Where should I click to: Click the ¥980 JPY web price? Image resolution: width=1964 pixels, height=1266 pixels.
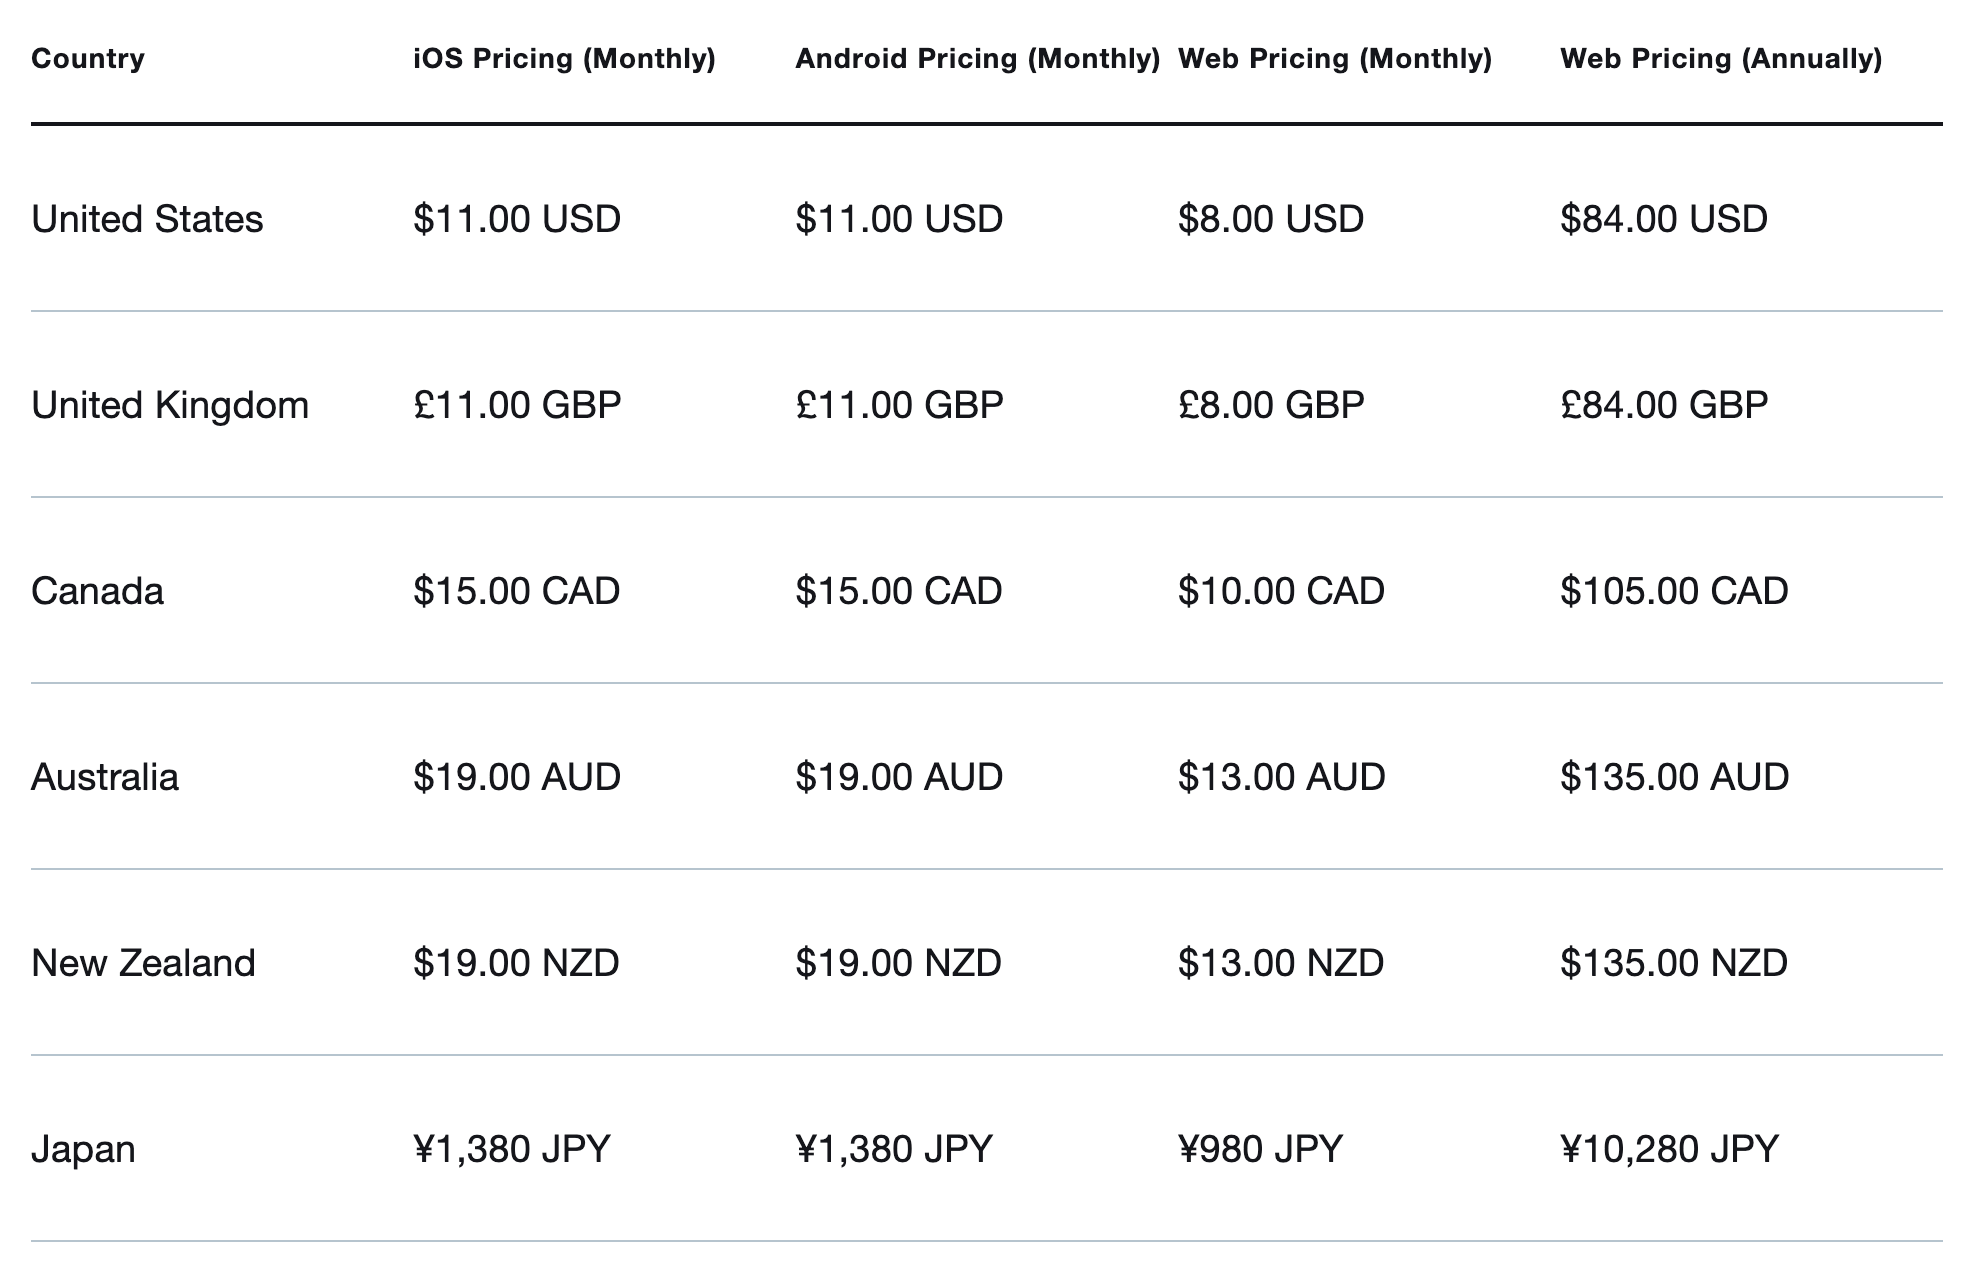tap(1260, 1149)
